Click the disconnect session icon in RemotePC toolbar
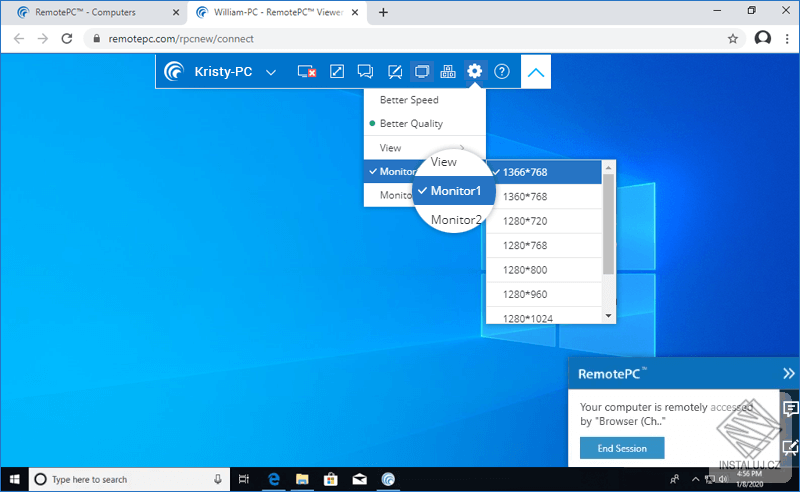This screenshot has height=492, width=800. point(307,72)
